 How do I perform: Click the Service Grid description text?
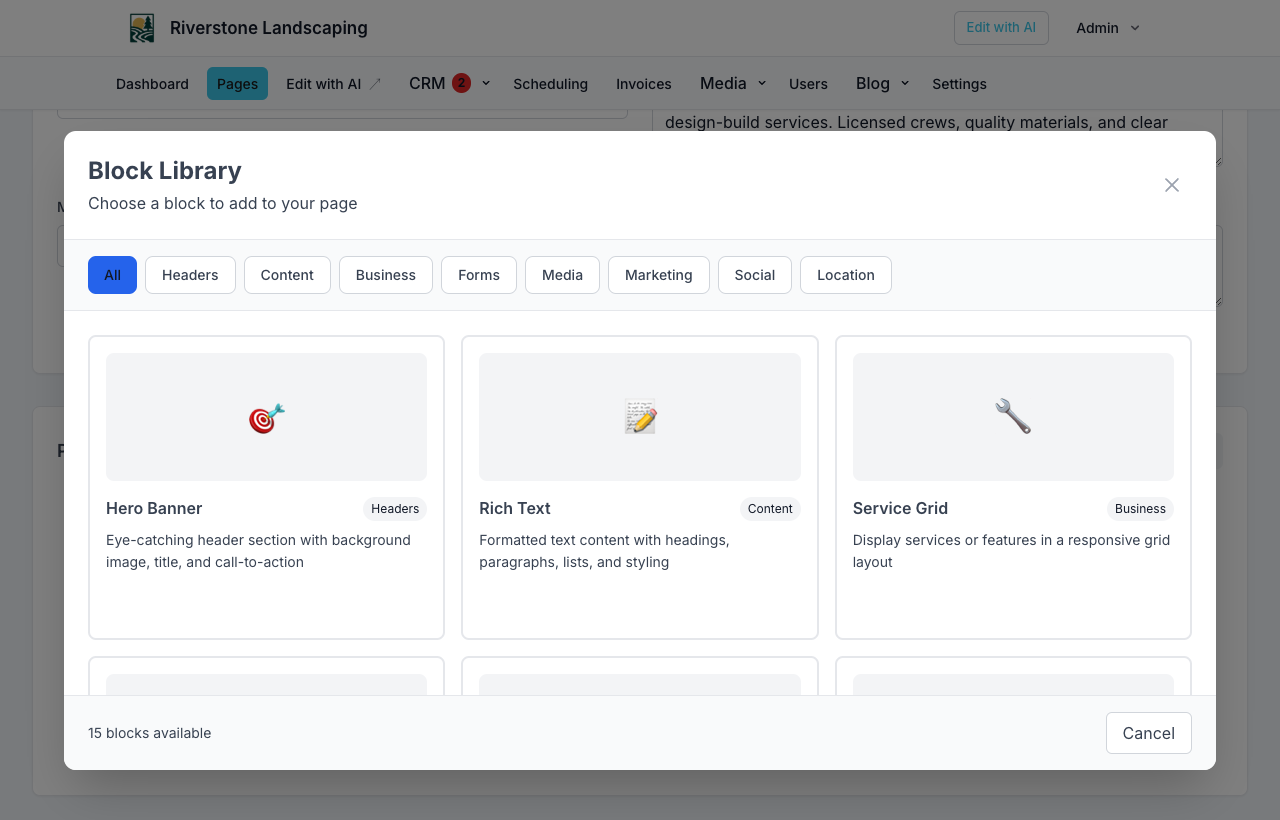[1011, 551]
